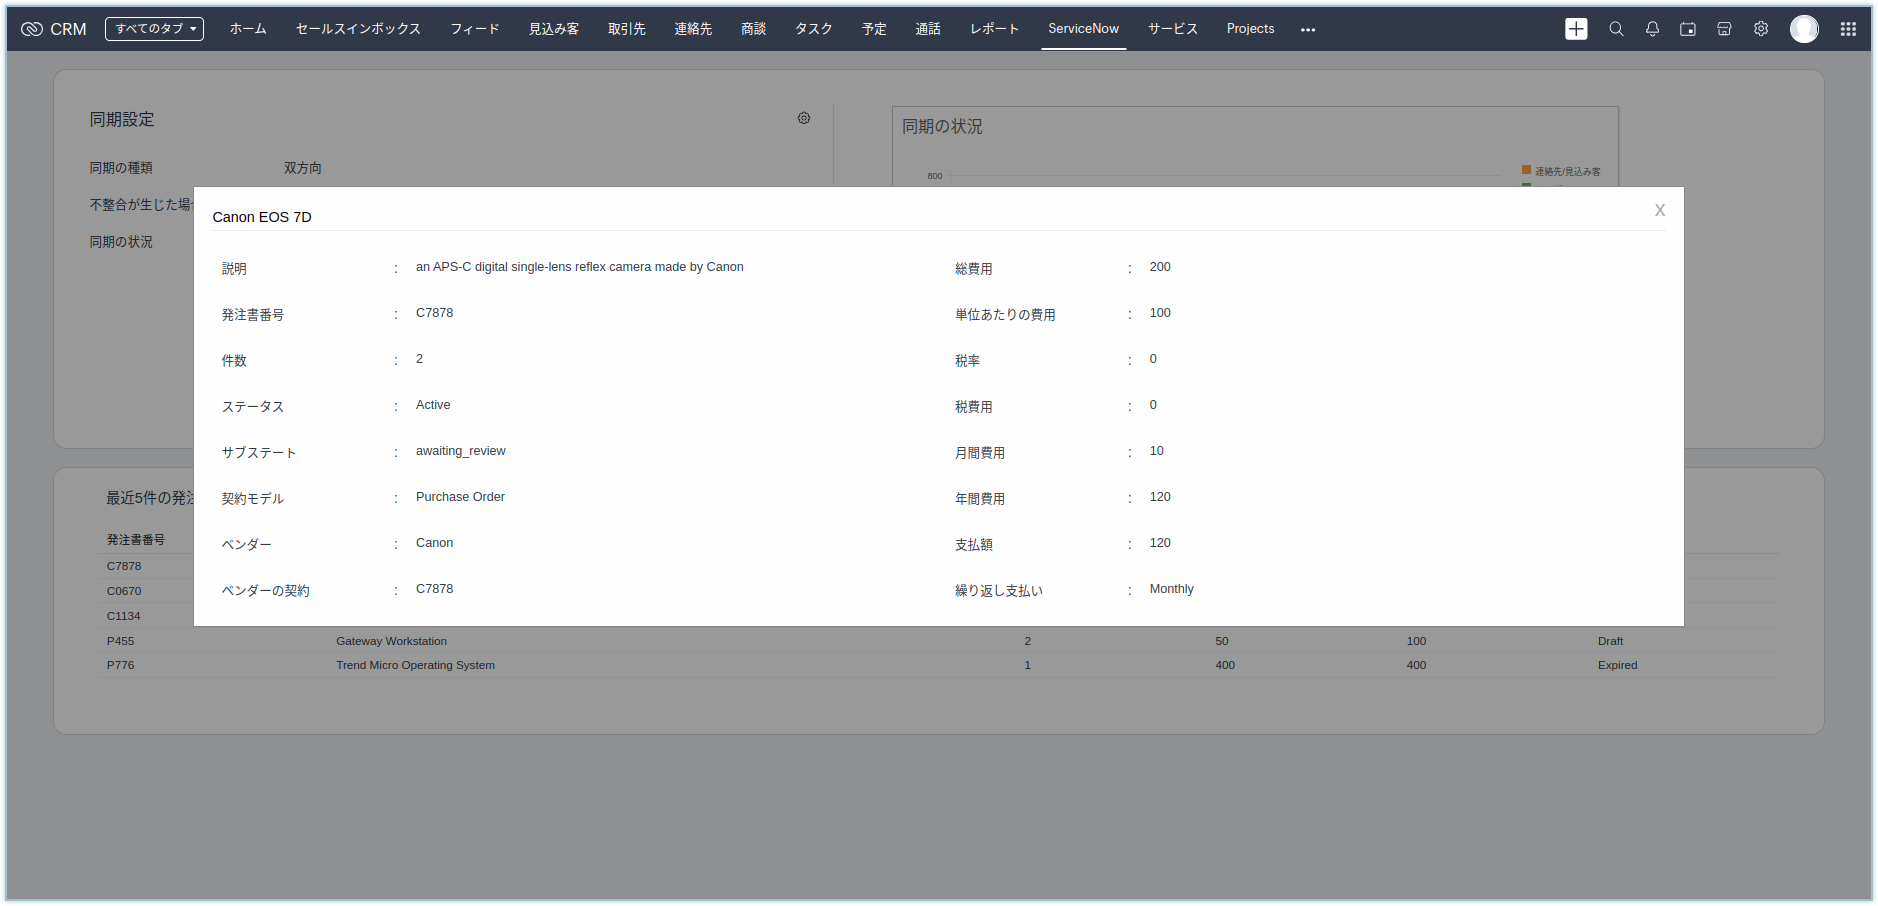The image size is (1878, 906).
Task: Click the ベンダーの契約 value C7878
Action: (435, 589)
